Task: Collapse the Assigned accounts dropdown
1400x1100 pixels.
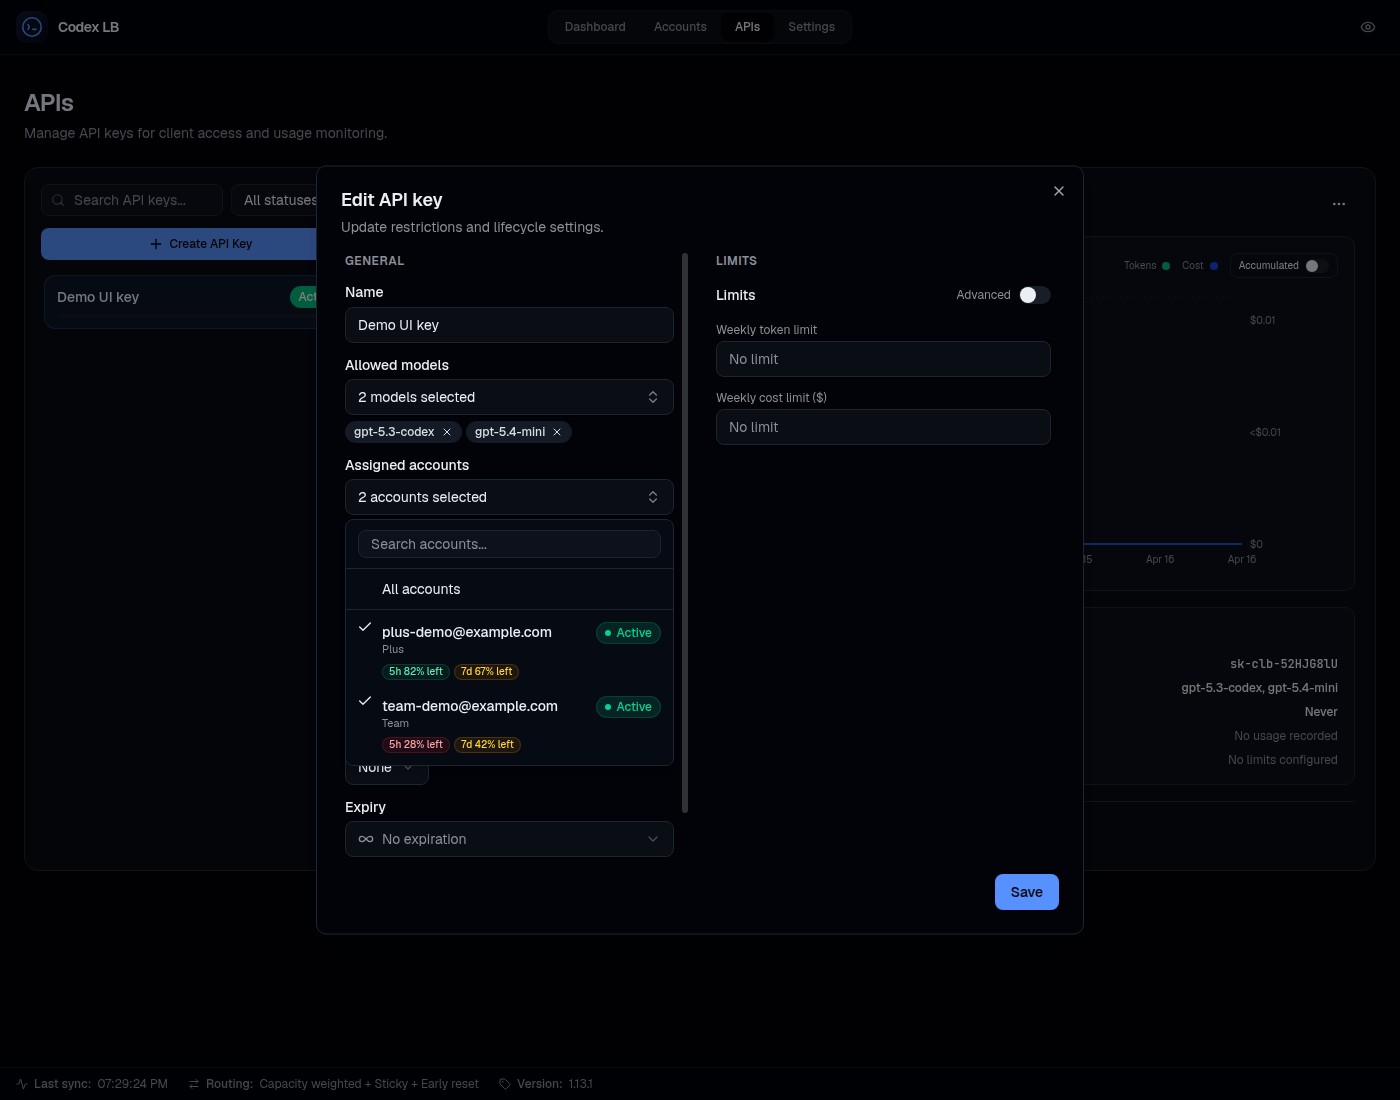Action: 509,497
